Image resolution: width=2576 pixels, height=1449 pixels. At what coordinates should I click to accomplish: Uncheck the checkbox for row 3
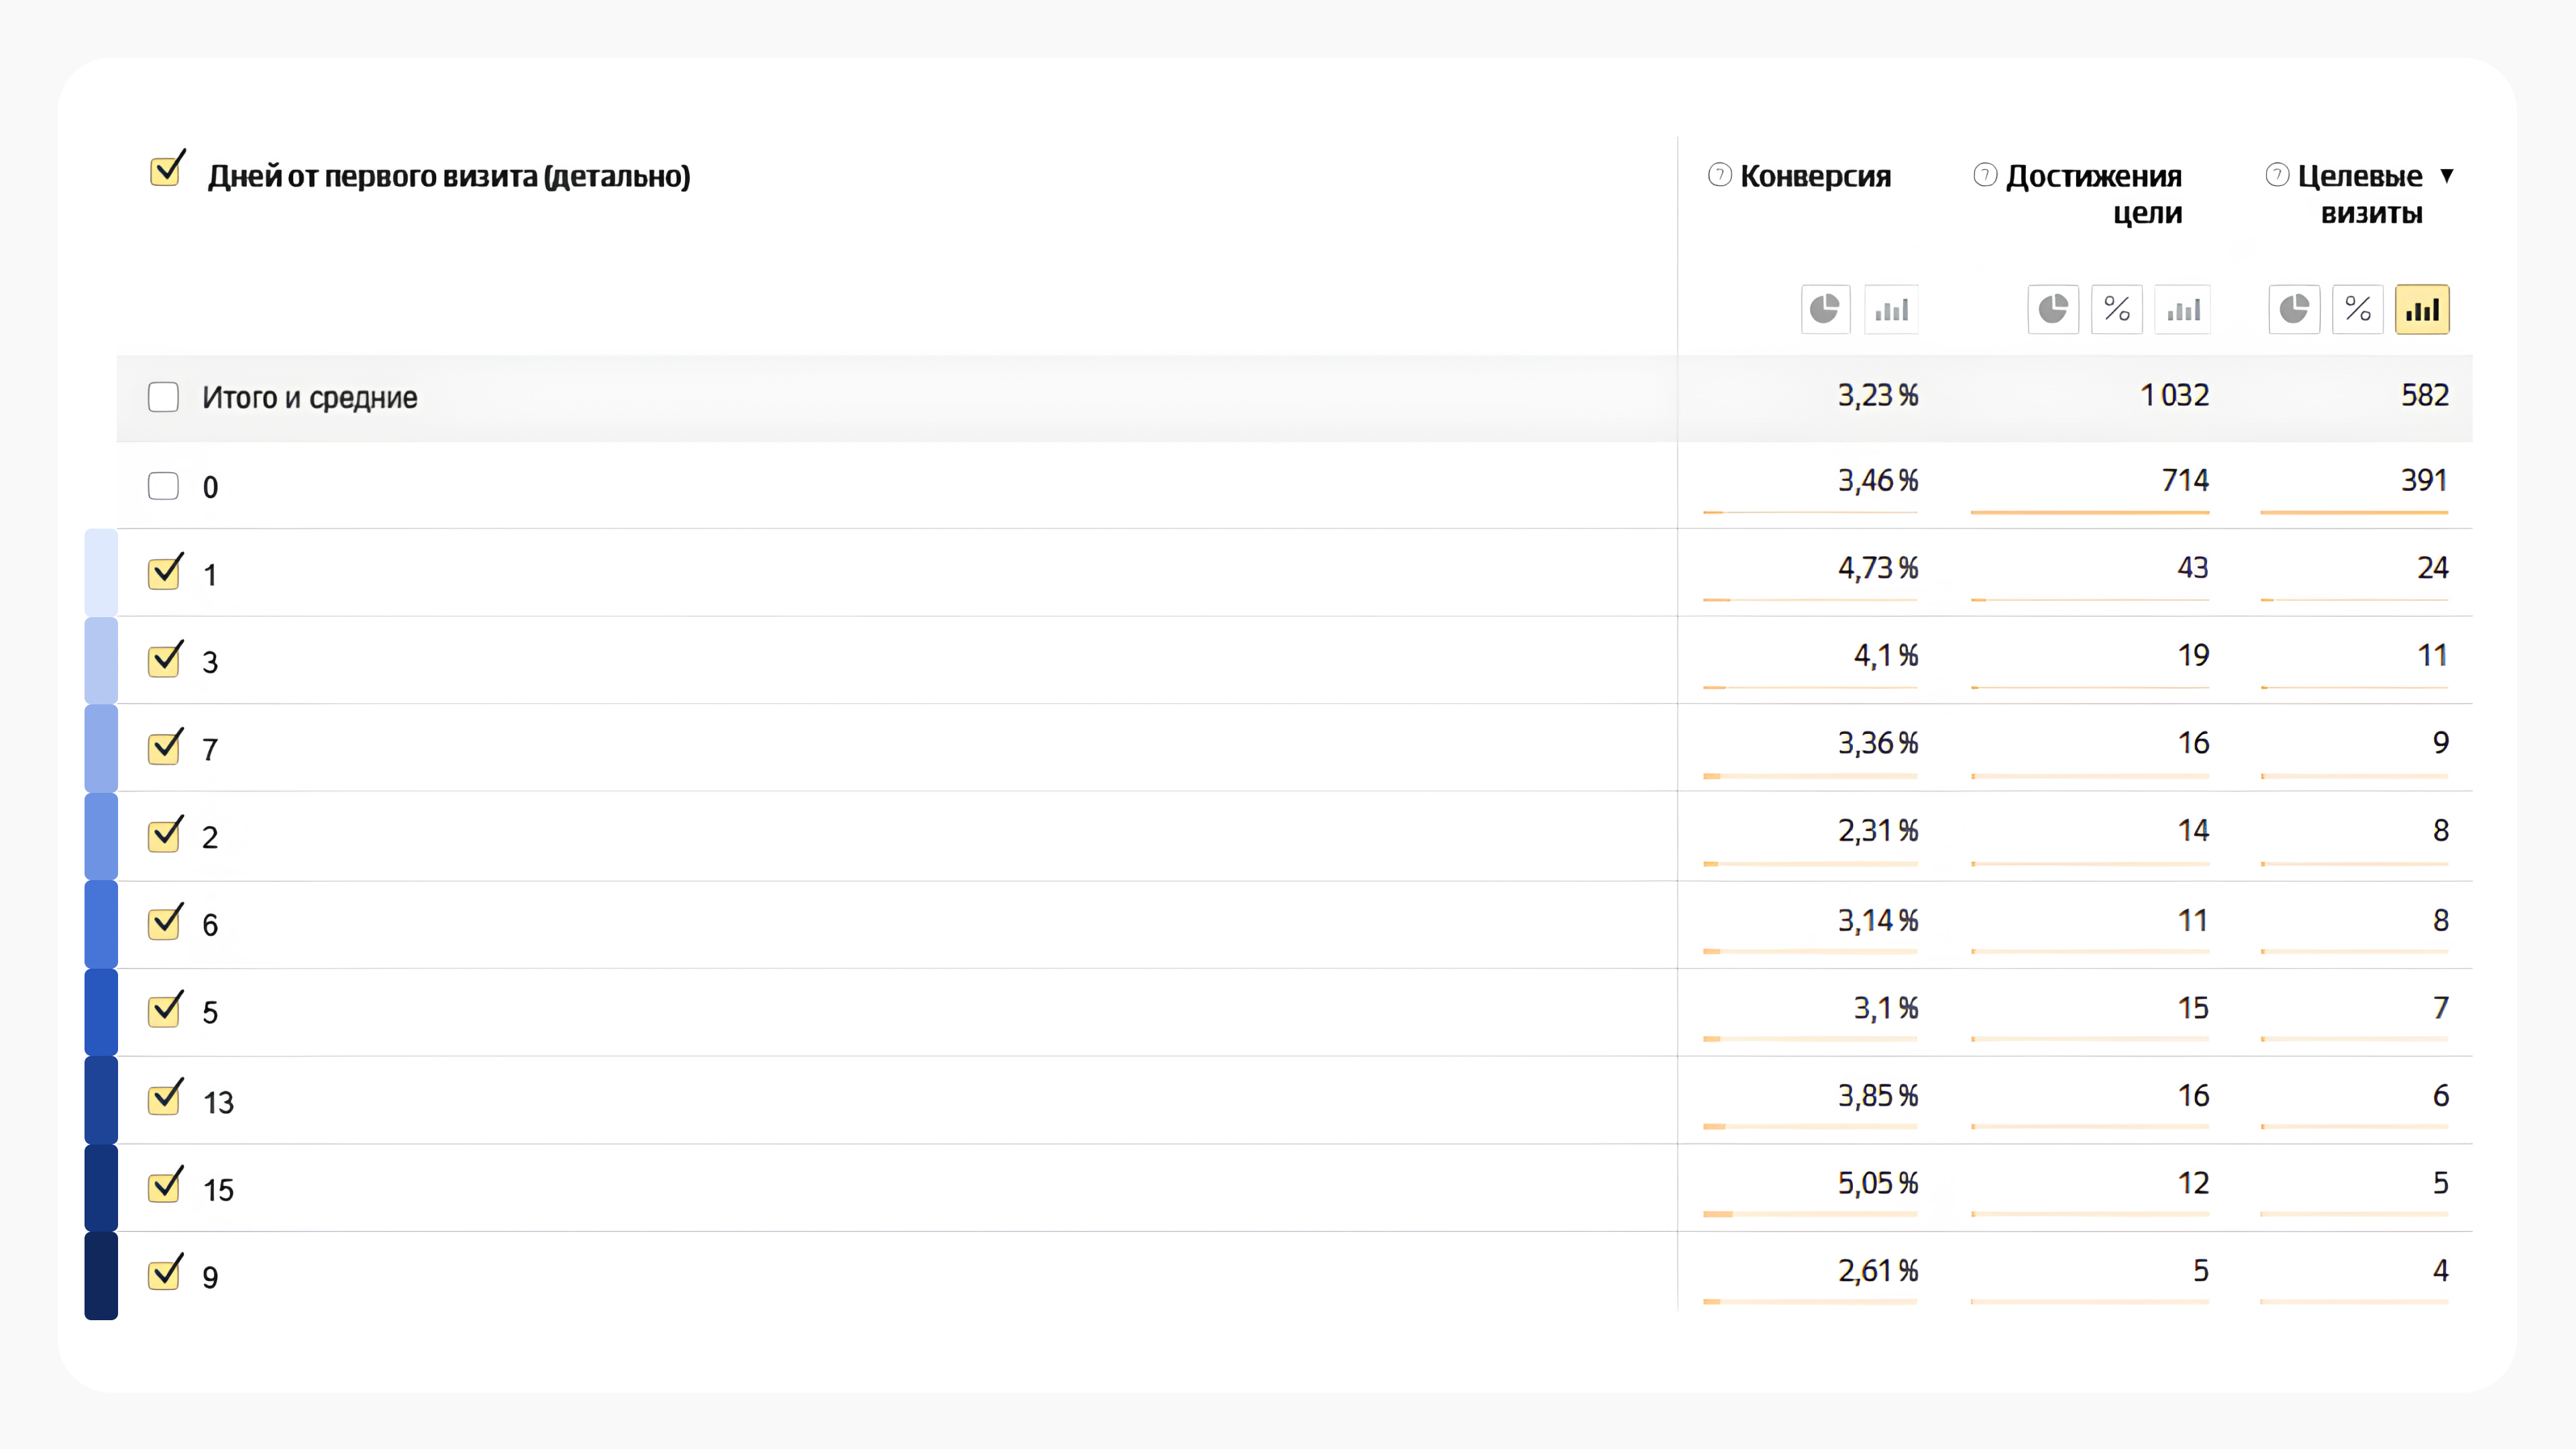165,659
